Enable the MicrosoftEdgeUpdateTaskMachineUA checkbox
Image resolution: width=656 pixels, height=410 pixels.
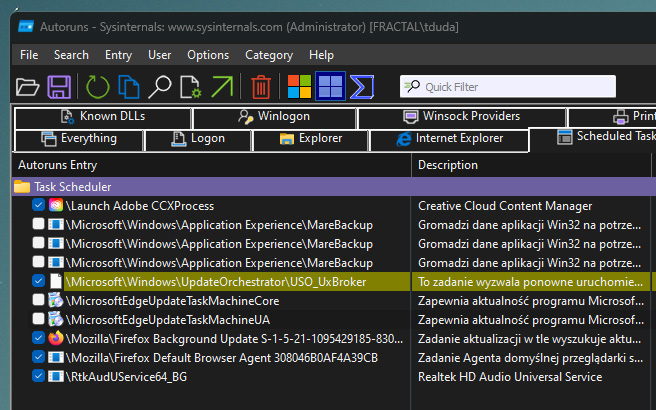38,318
